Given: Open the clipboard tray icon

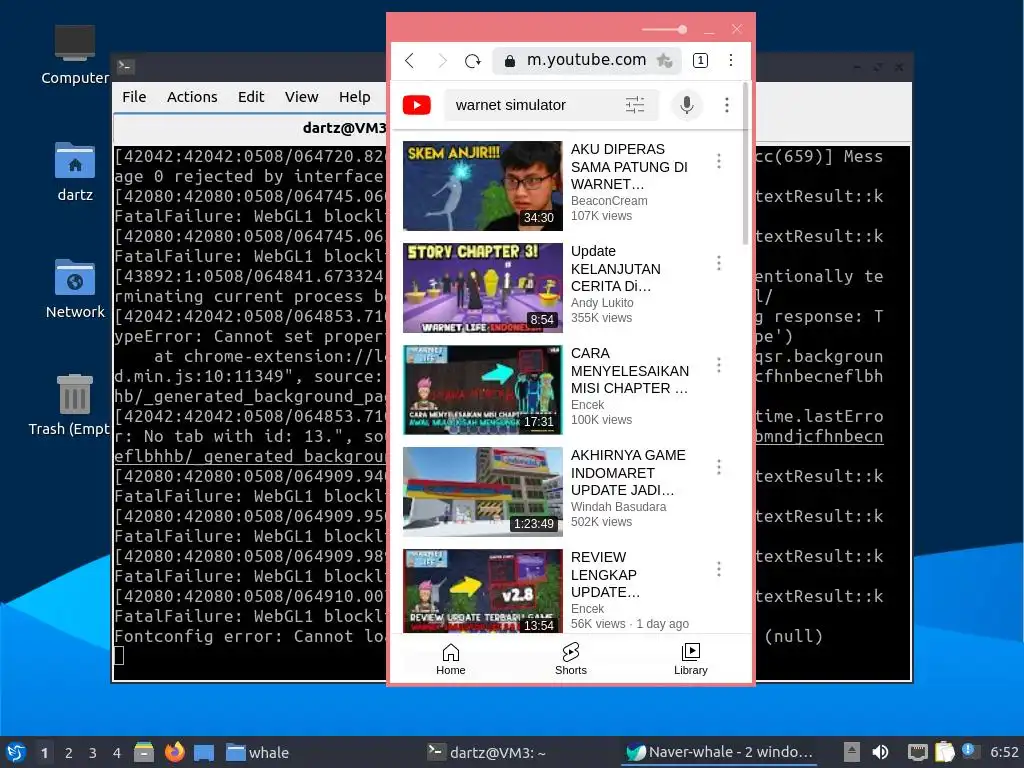Looking at the screenshot, I should coord(944,752).
